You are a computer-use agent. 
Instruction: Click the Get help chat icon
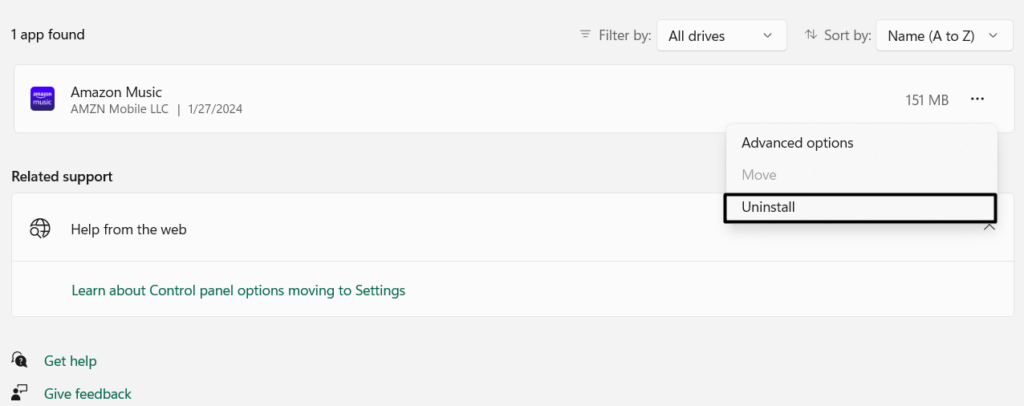(20, 360)
